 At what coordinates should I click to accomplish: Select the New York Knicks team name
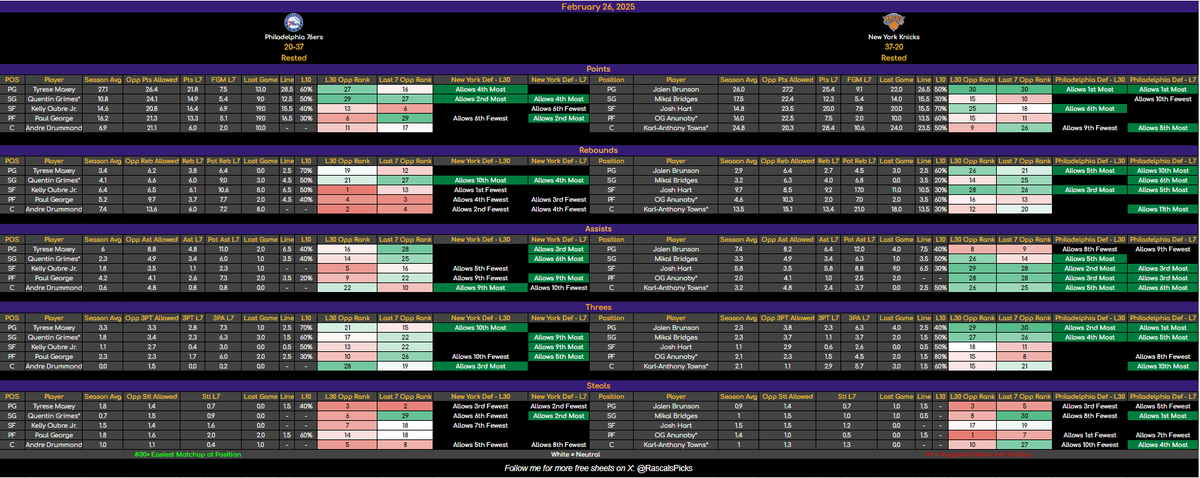click(x=894, y=39)
